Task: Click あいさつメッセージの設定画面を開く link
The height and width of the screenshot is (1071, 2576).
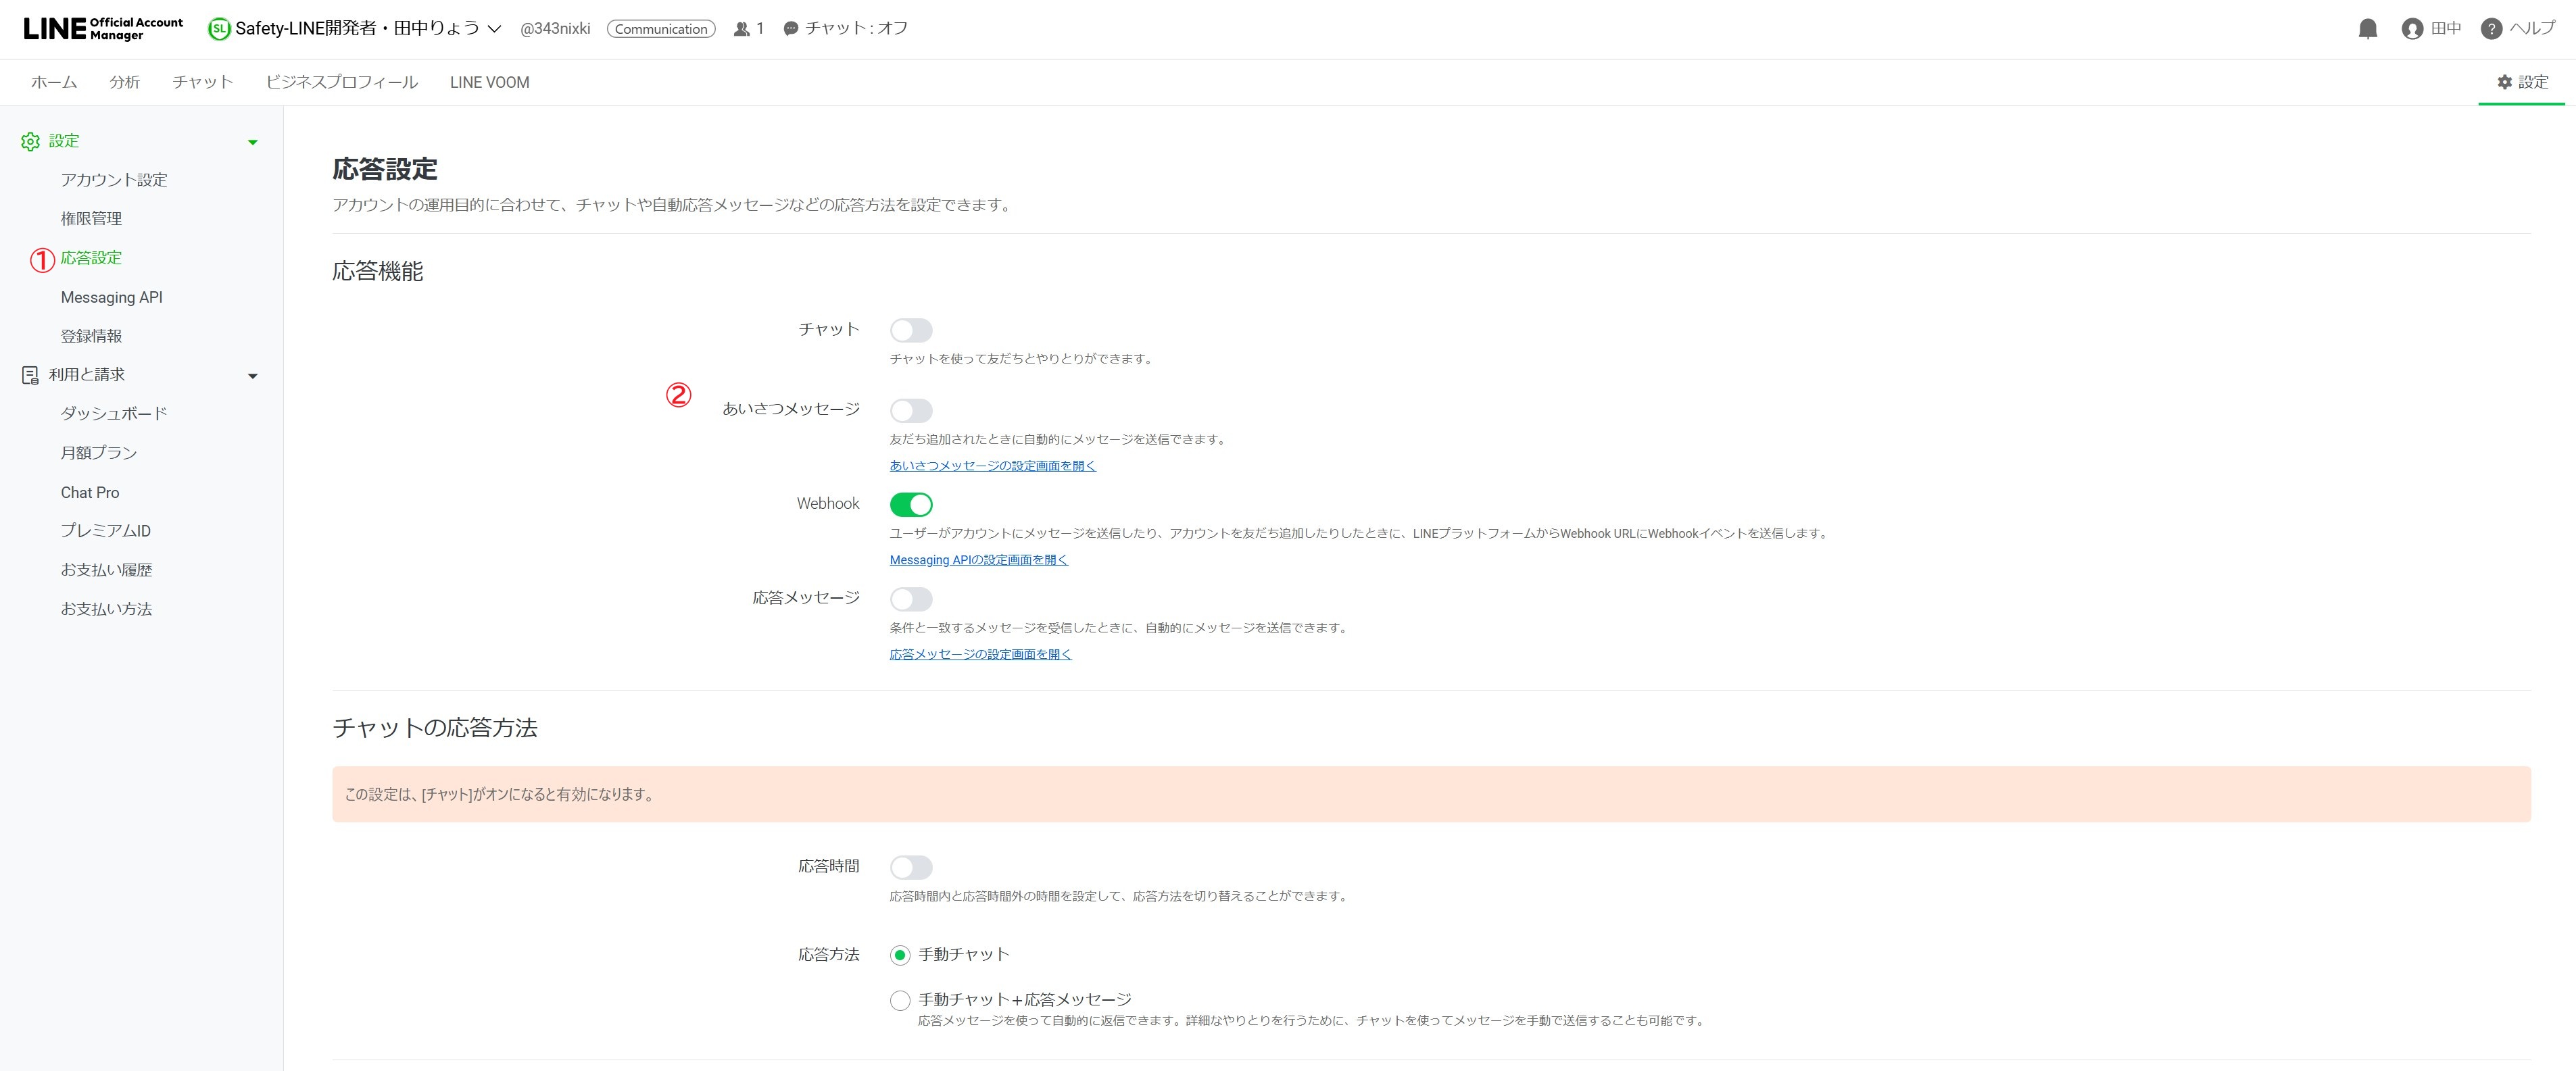Action: (993, 466)
